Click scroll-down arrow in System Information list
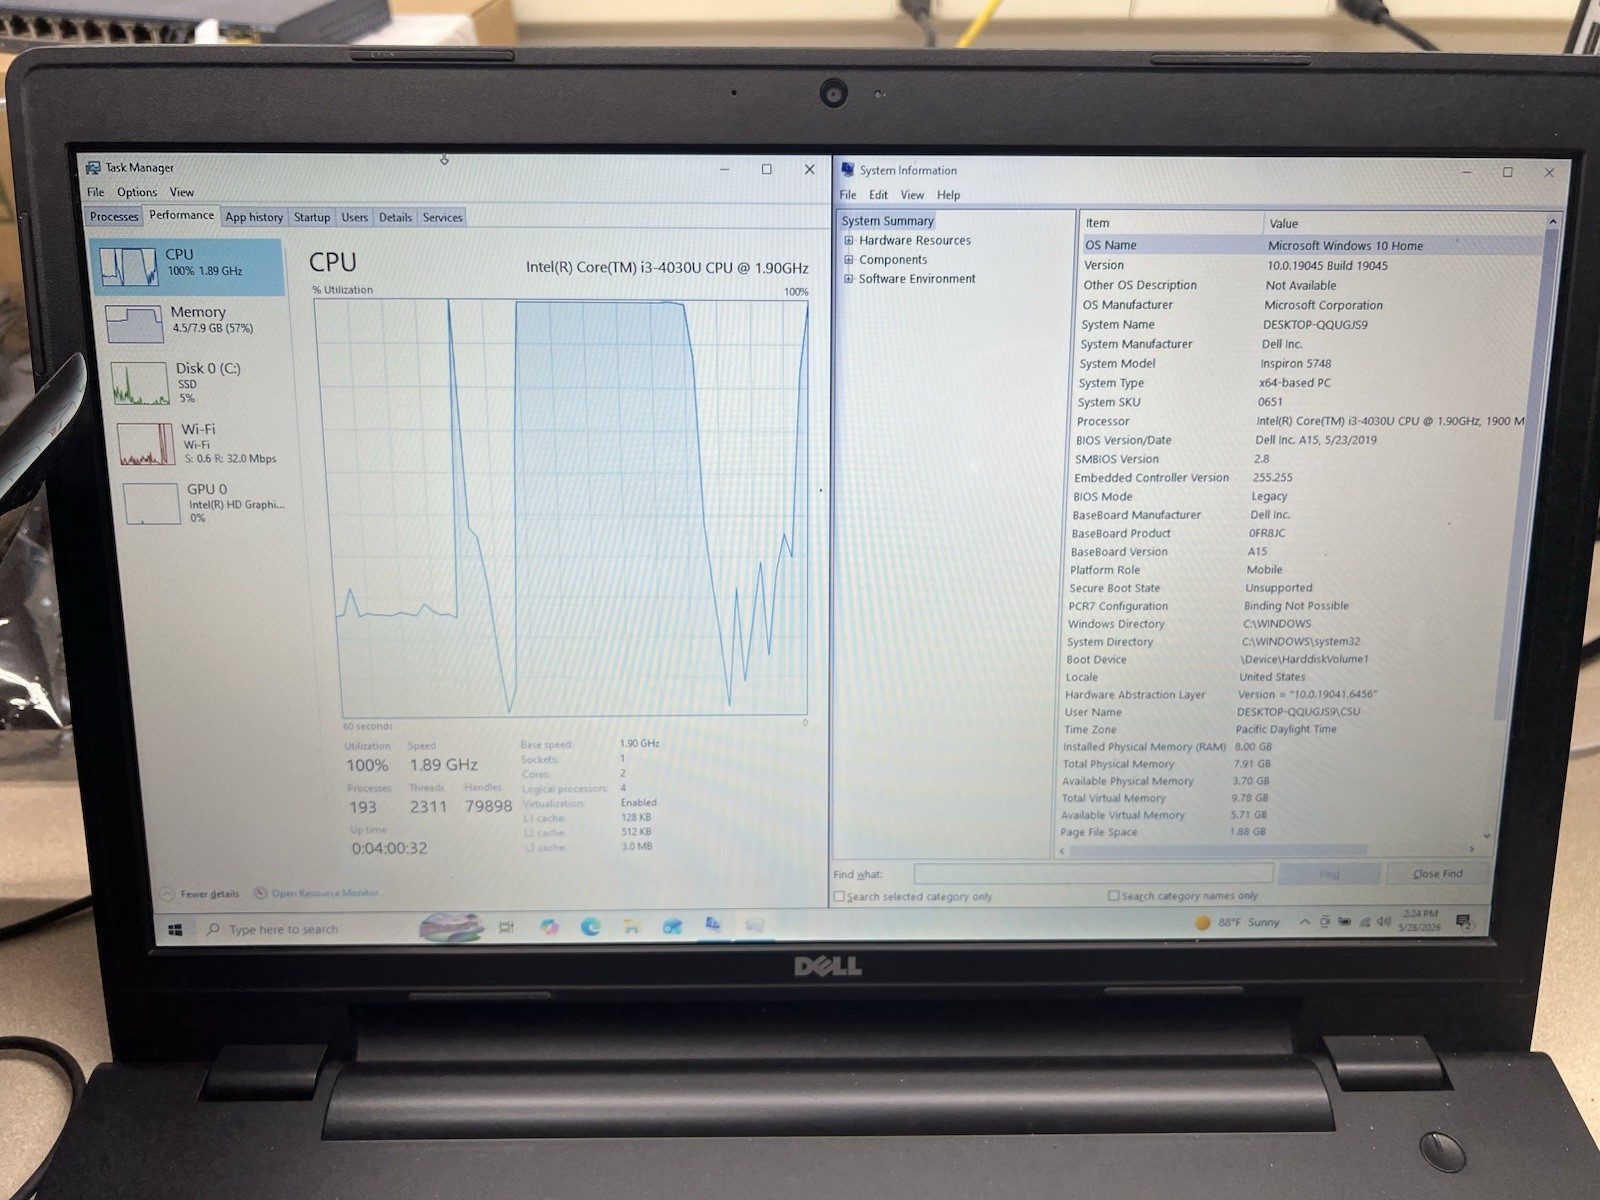Image resolution: width=1600 pixels, height=1200 pixels. pyautogui.click(x=1487, y=836)
